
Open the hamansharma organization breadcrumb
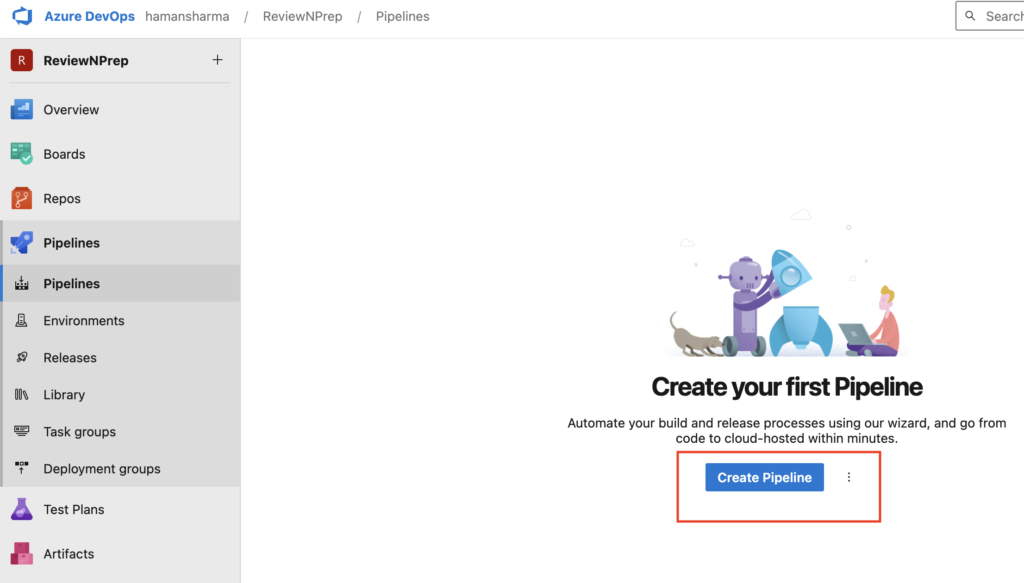(187, 16)
